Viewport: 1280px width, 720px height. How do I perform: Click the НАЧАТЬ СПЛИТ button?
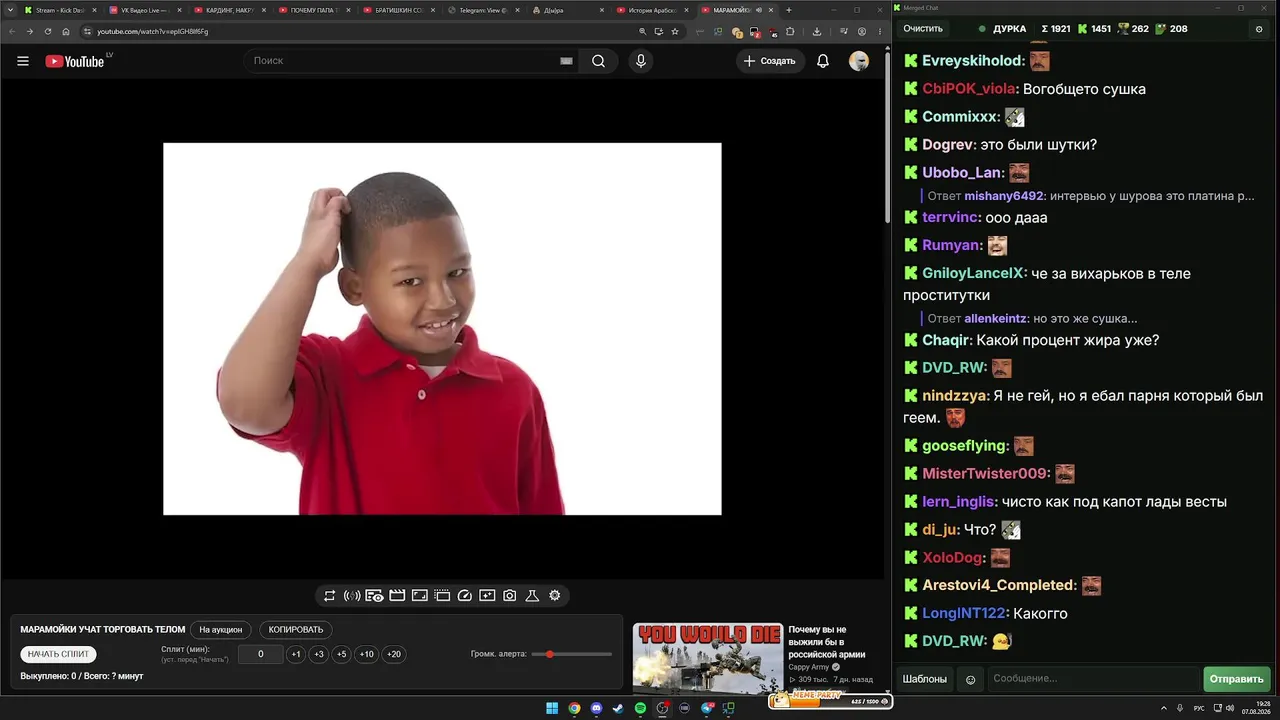[x=59, y=654]
